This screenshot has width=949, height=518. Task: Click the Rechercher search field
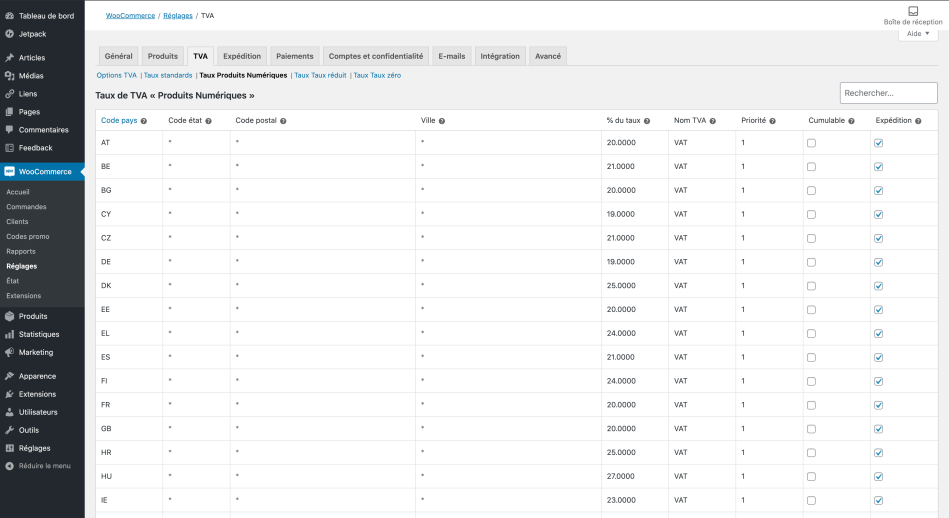click(888, 93)
